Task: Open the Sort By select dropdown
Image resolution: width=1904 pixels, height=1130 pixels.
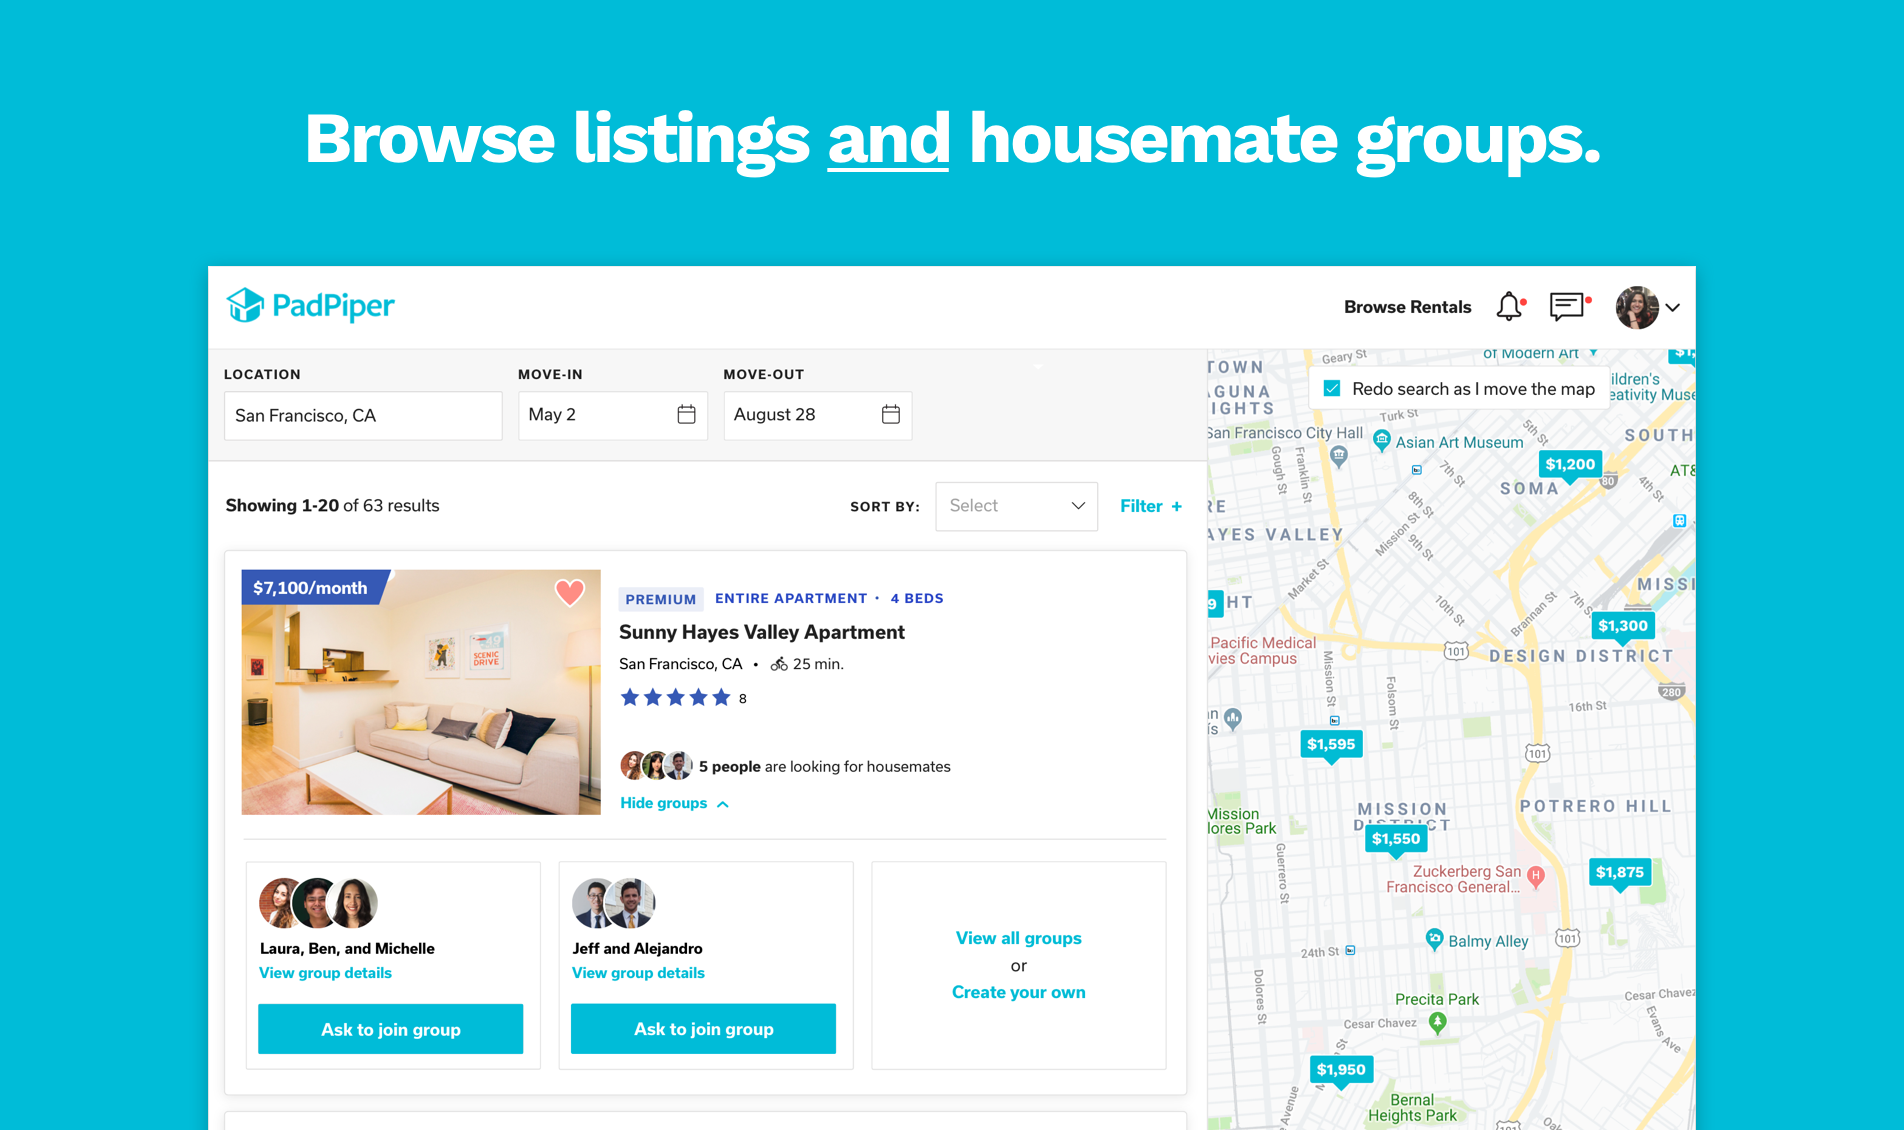Action: (1016, 506)
